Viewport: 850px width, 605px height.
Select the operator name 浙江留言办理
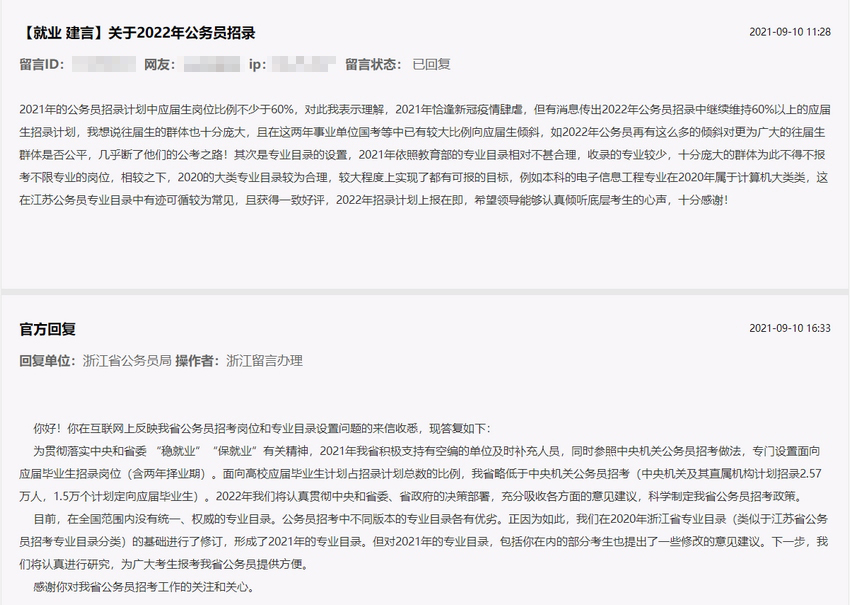click(264, 360)
